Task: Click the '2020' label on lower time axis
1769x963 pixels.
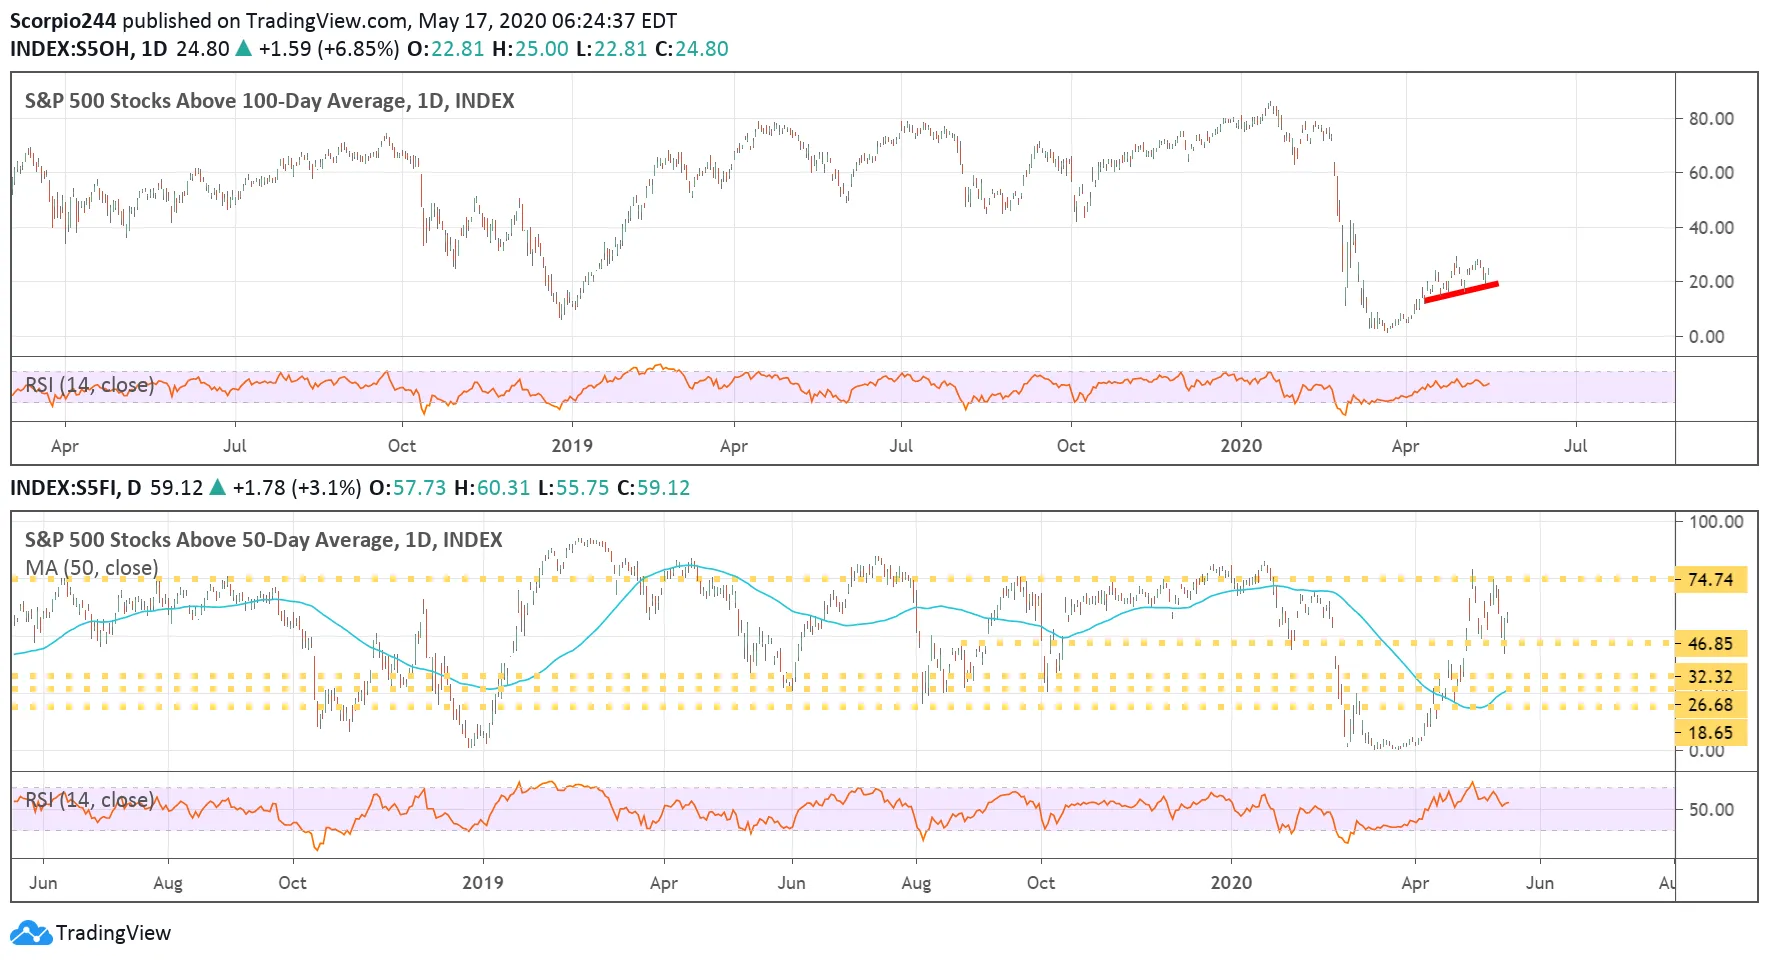Action: pos(1231,883)
